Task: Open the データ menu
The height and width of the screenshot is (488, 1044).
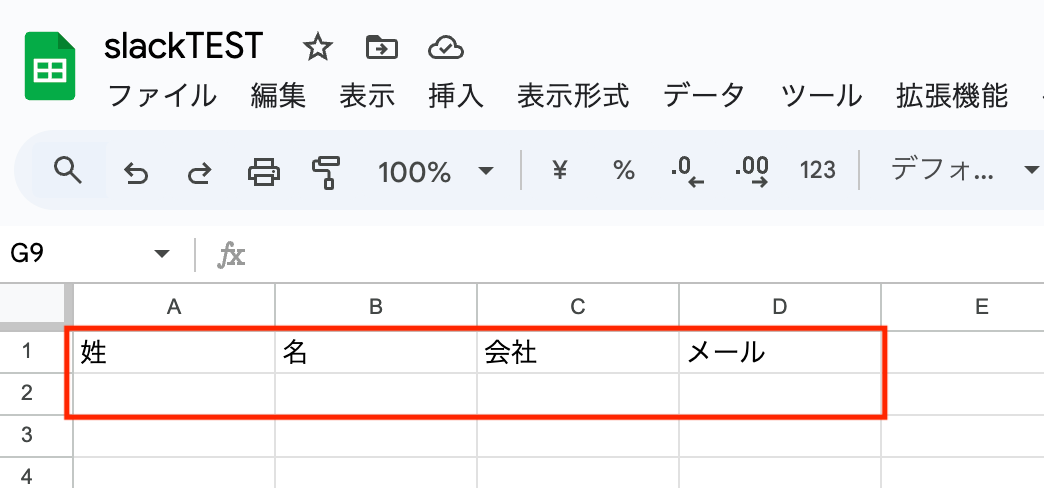Action: (x=704, y=96)
